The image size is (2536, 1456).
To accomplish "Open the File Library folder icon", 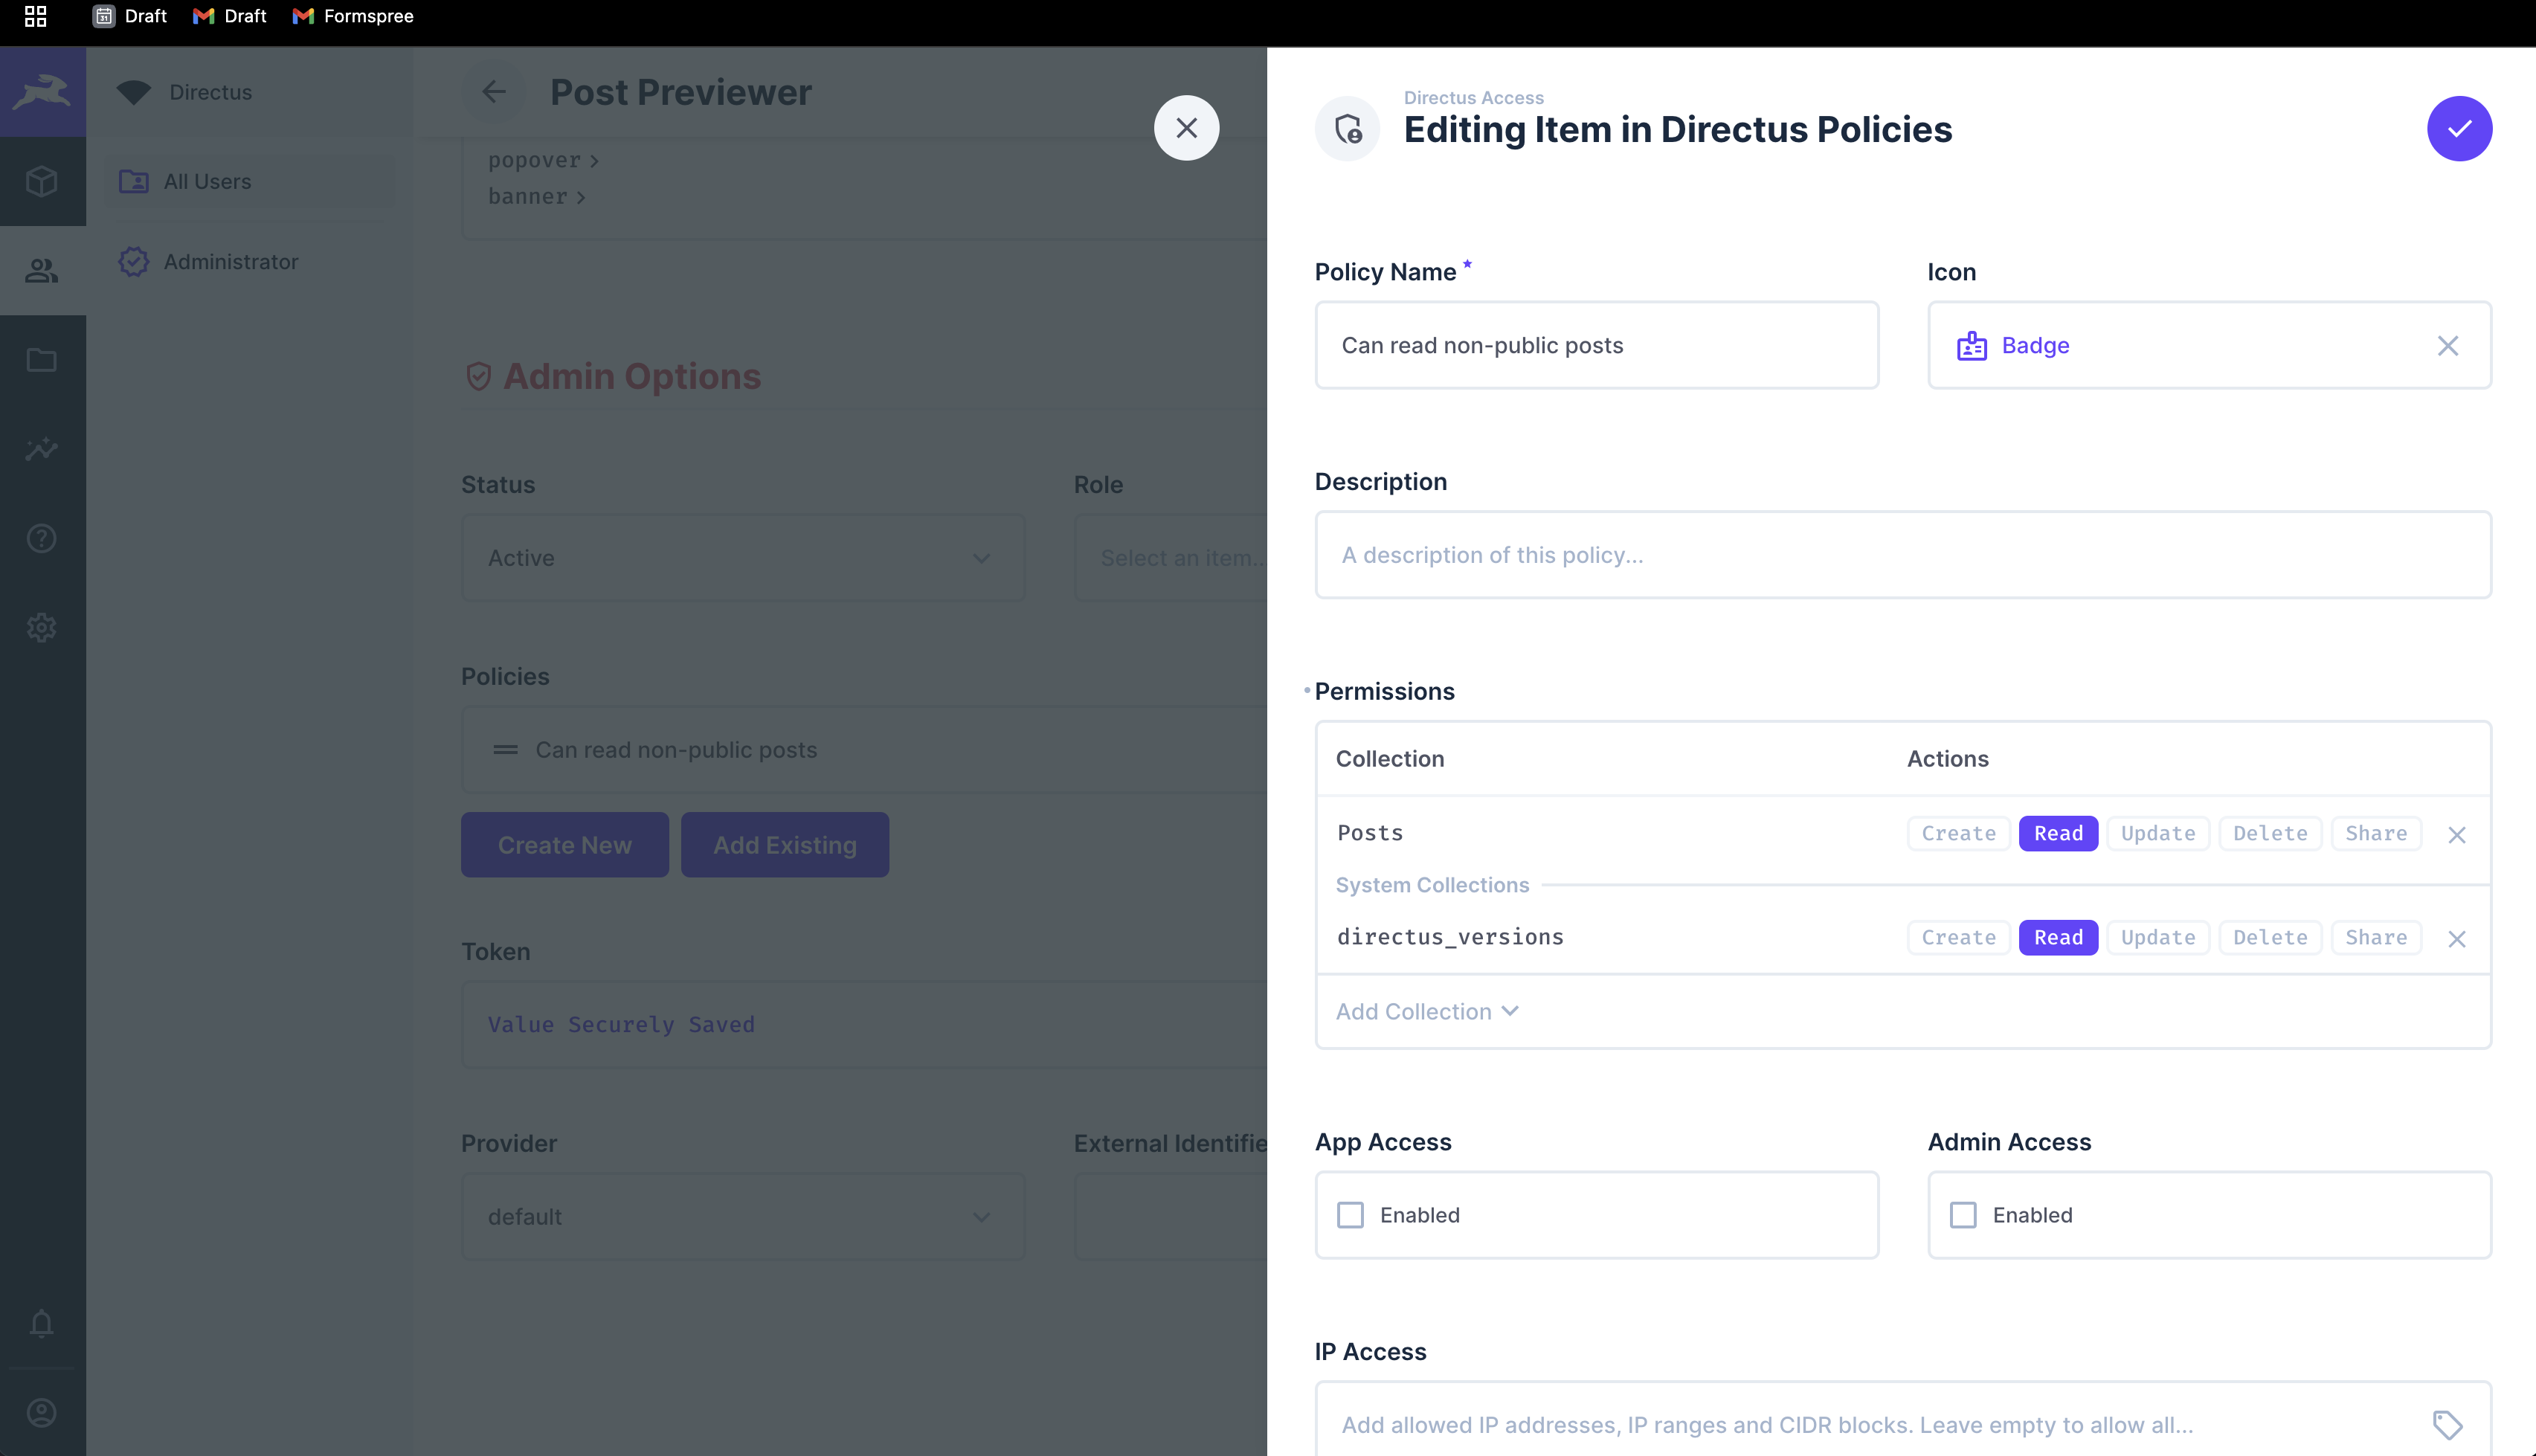I will pyautogui.click(x=42, y=359).
